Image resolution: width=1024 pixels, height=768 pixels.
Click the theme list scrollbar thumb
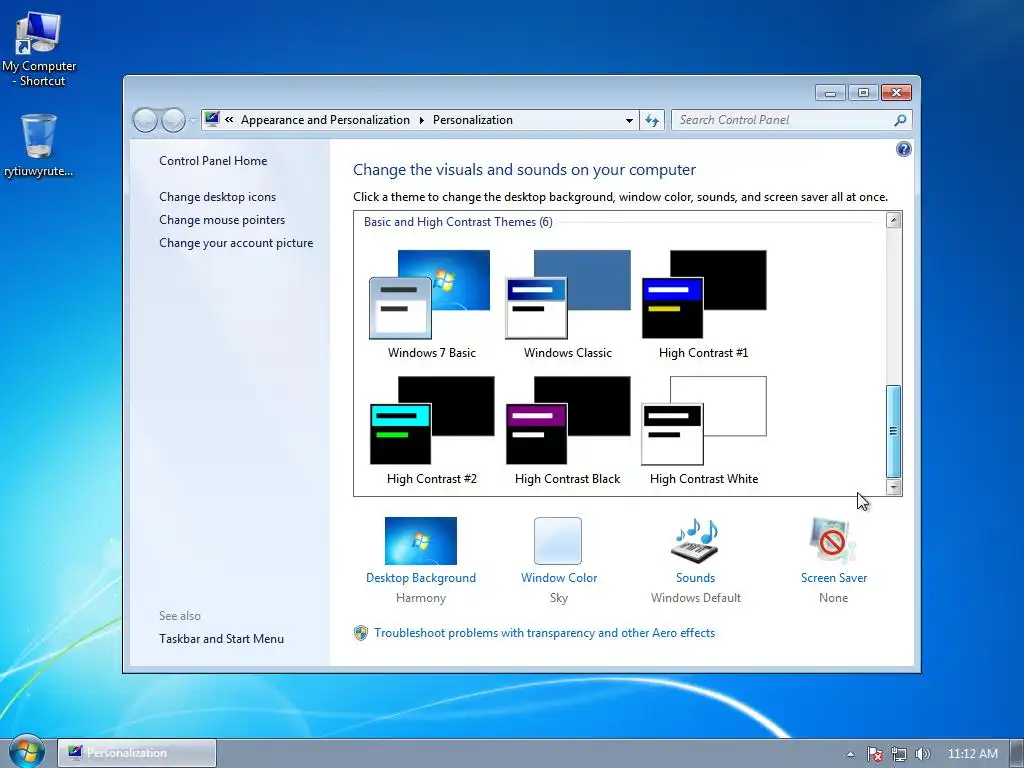[893, 431]
